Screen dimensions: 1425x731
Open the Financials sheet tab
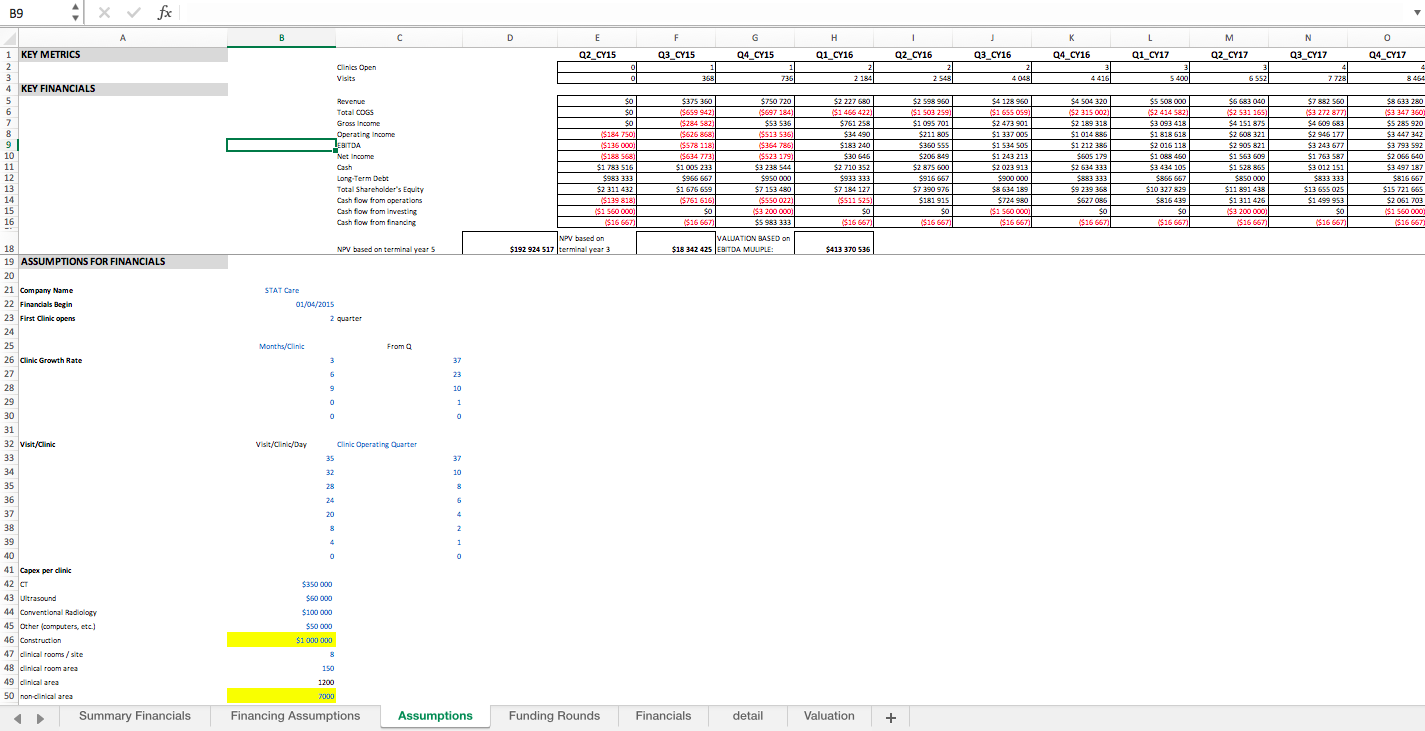[663, 716]
